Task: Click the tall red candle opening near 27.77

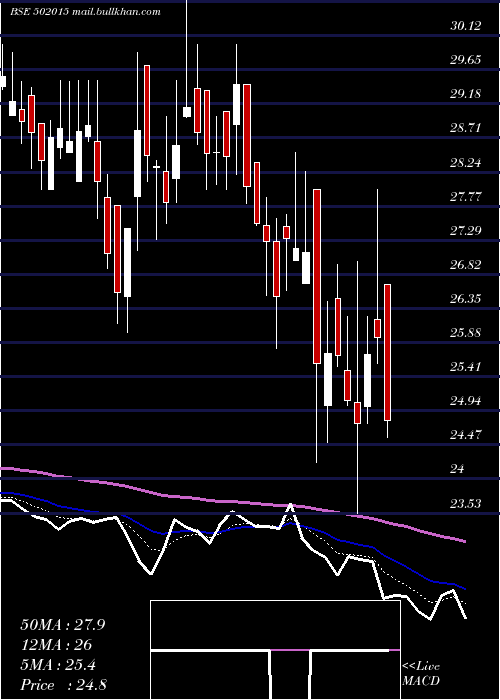Action: tap(317, 276)
